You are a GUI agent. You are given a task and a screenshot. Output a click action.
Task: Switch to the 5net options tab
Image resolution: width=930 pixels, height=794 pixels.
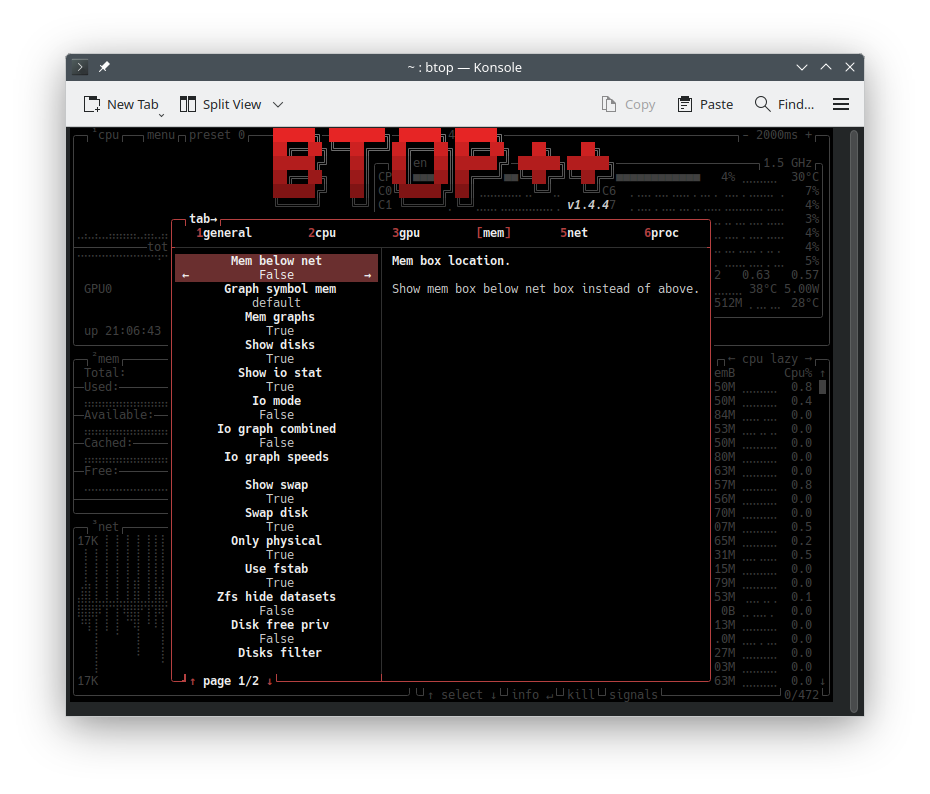tap(574, 233)
